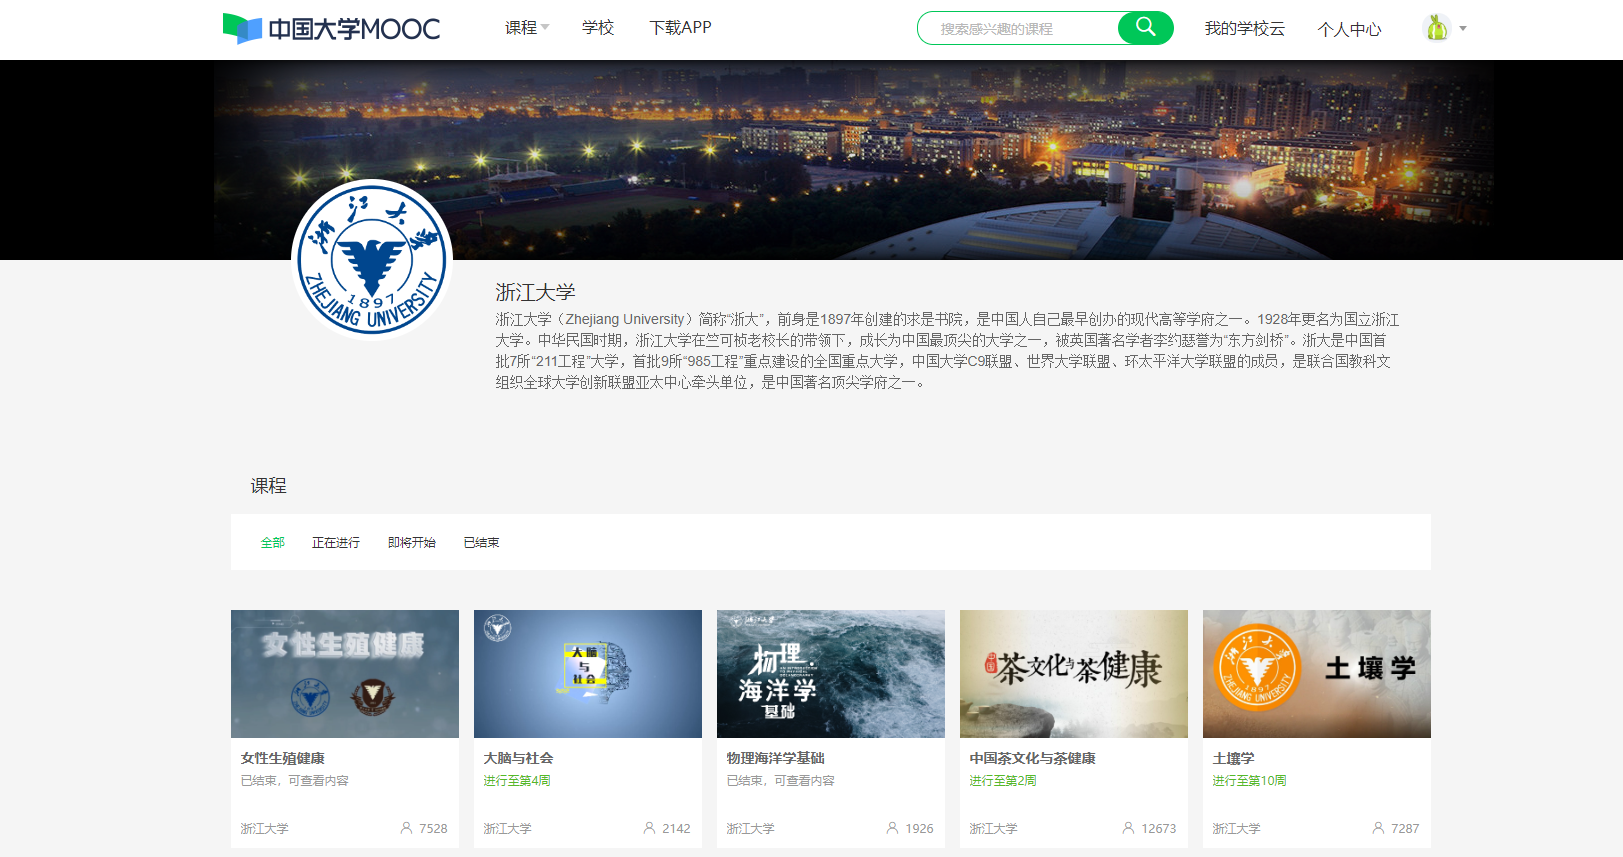The width and height of the screenshot is (1623, 857).
Task: Open the 大脑与社会 course thumbnail
Action: click(588, 674)
